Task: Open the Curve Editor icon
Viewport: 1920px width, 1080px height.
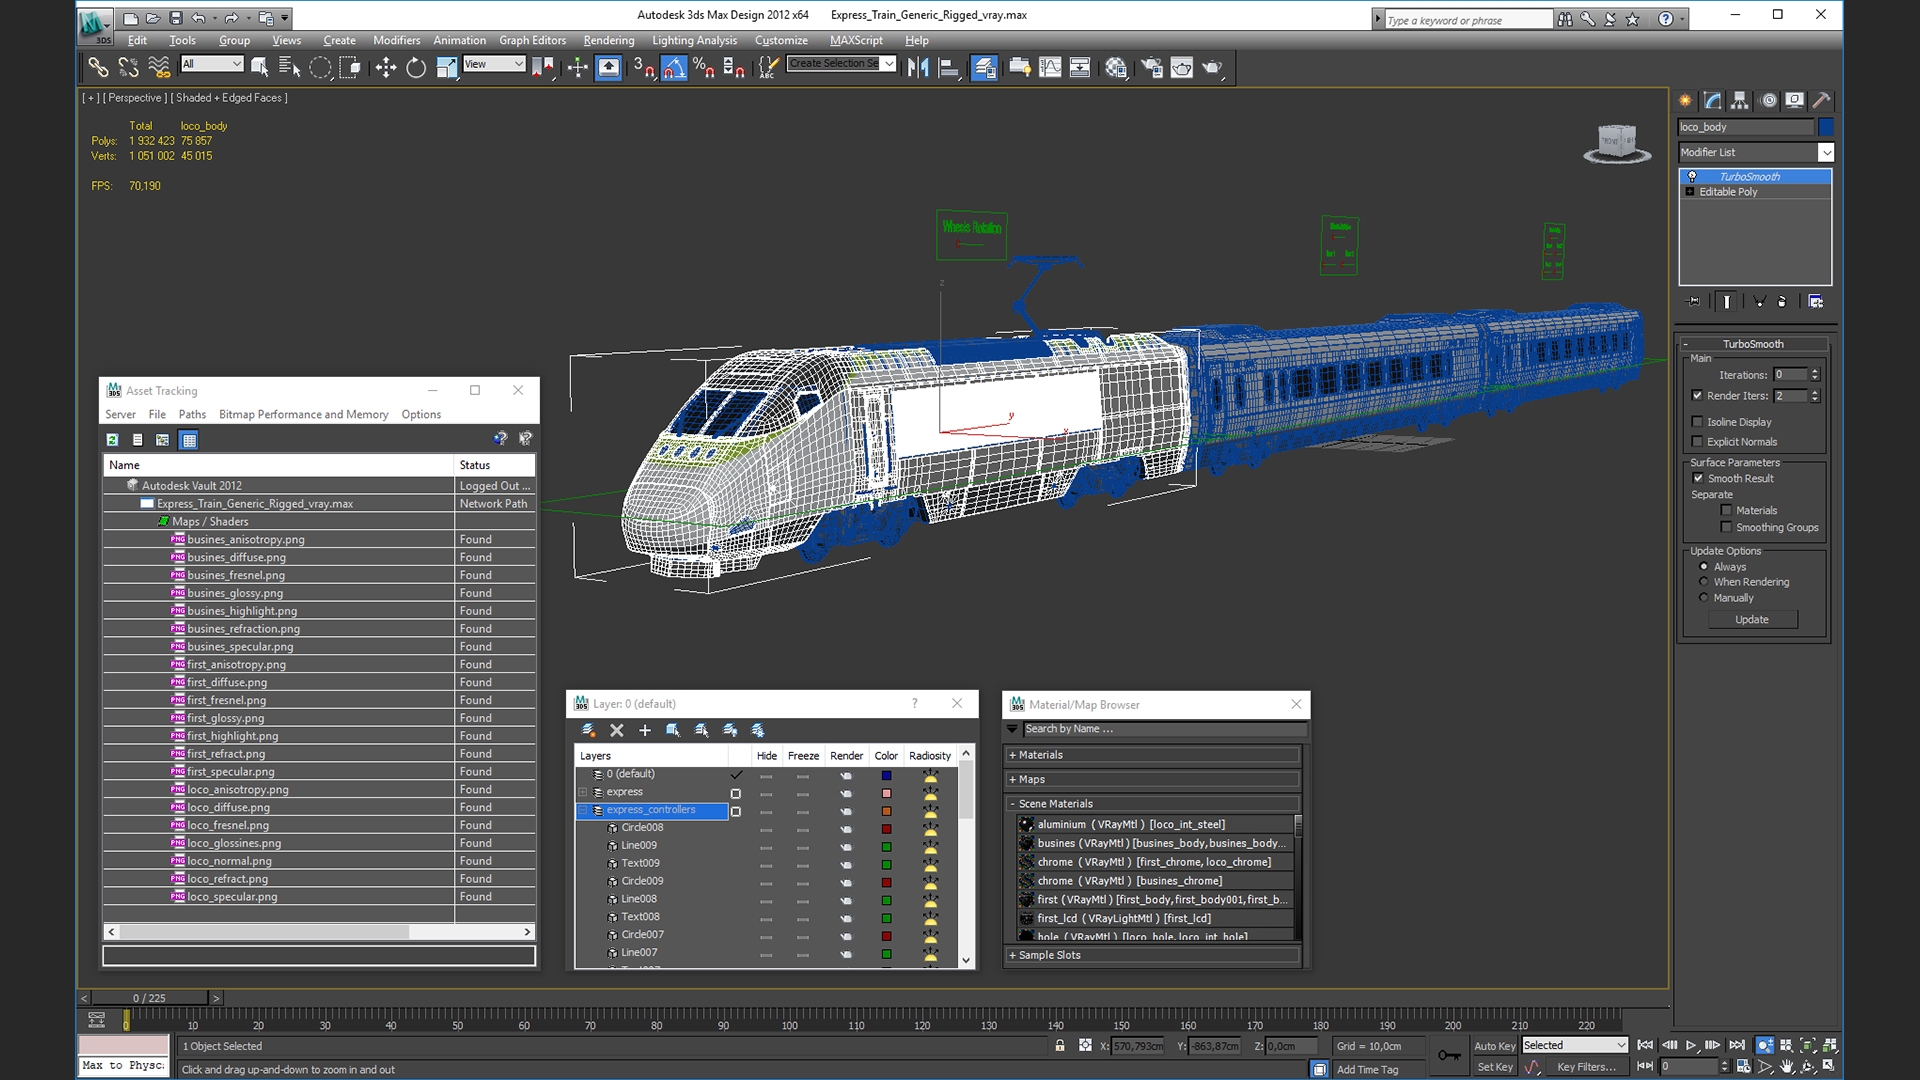Action: click(x=1050, y=67)
